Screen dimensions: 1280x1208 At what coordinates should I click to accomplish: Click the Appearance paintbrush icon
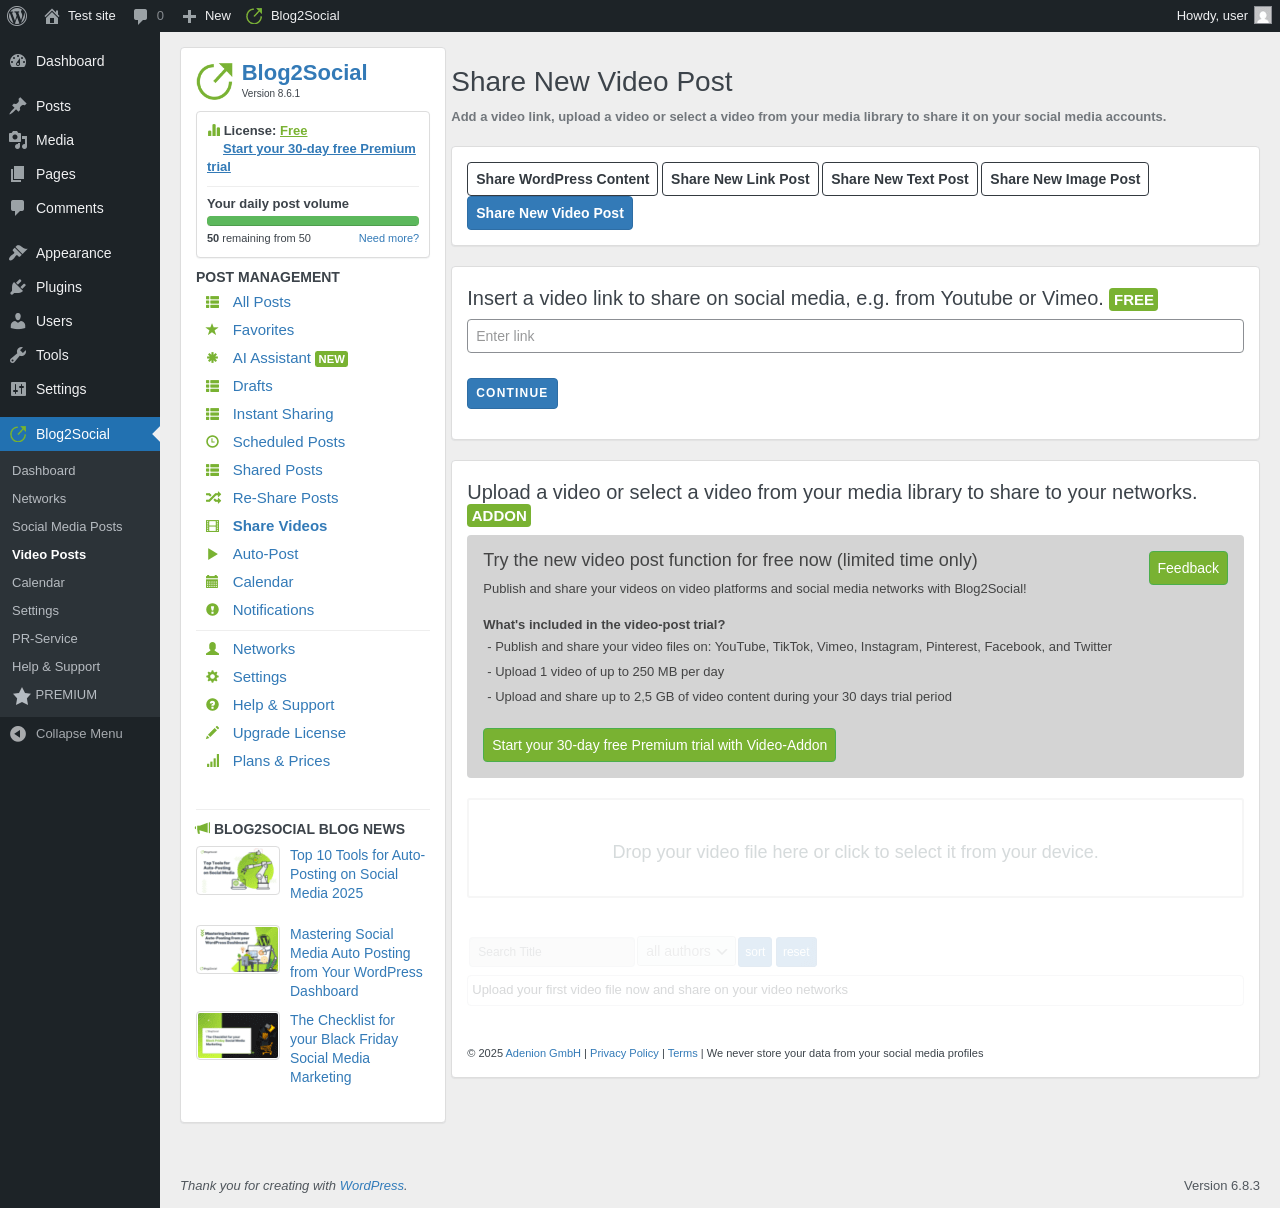pos(18,253)
